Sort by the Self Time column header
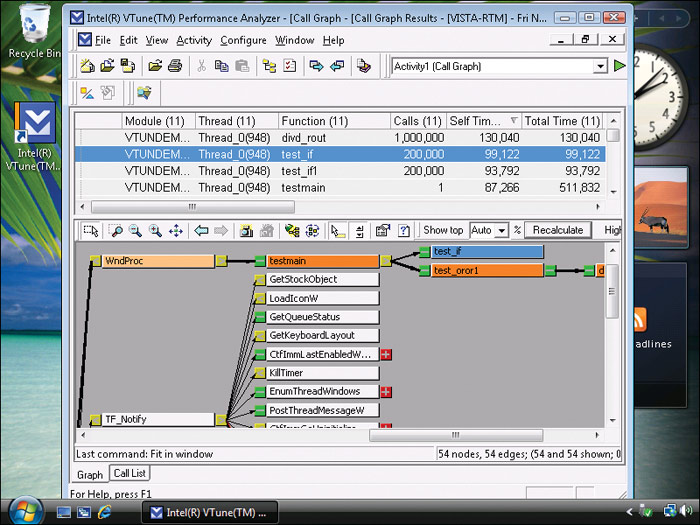The width and height of the screenshot is (700, 525). point(484,121)
